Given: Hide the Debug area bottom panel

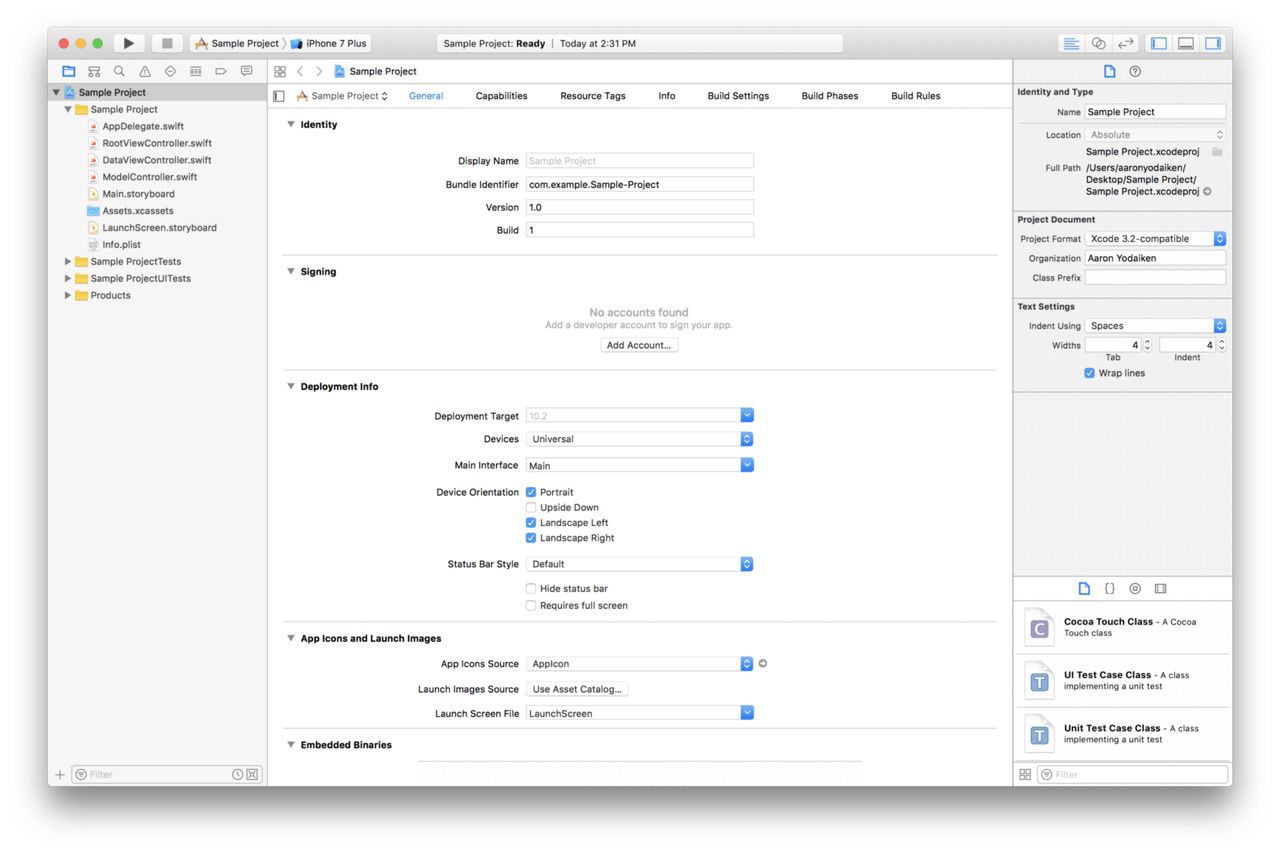Looking at the screenshot, I should [1186, 44].
